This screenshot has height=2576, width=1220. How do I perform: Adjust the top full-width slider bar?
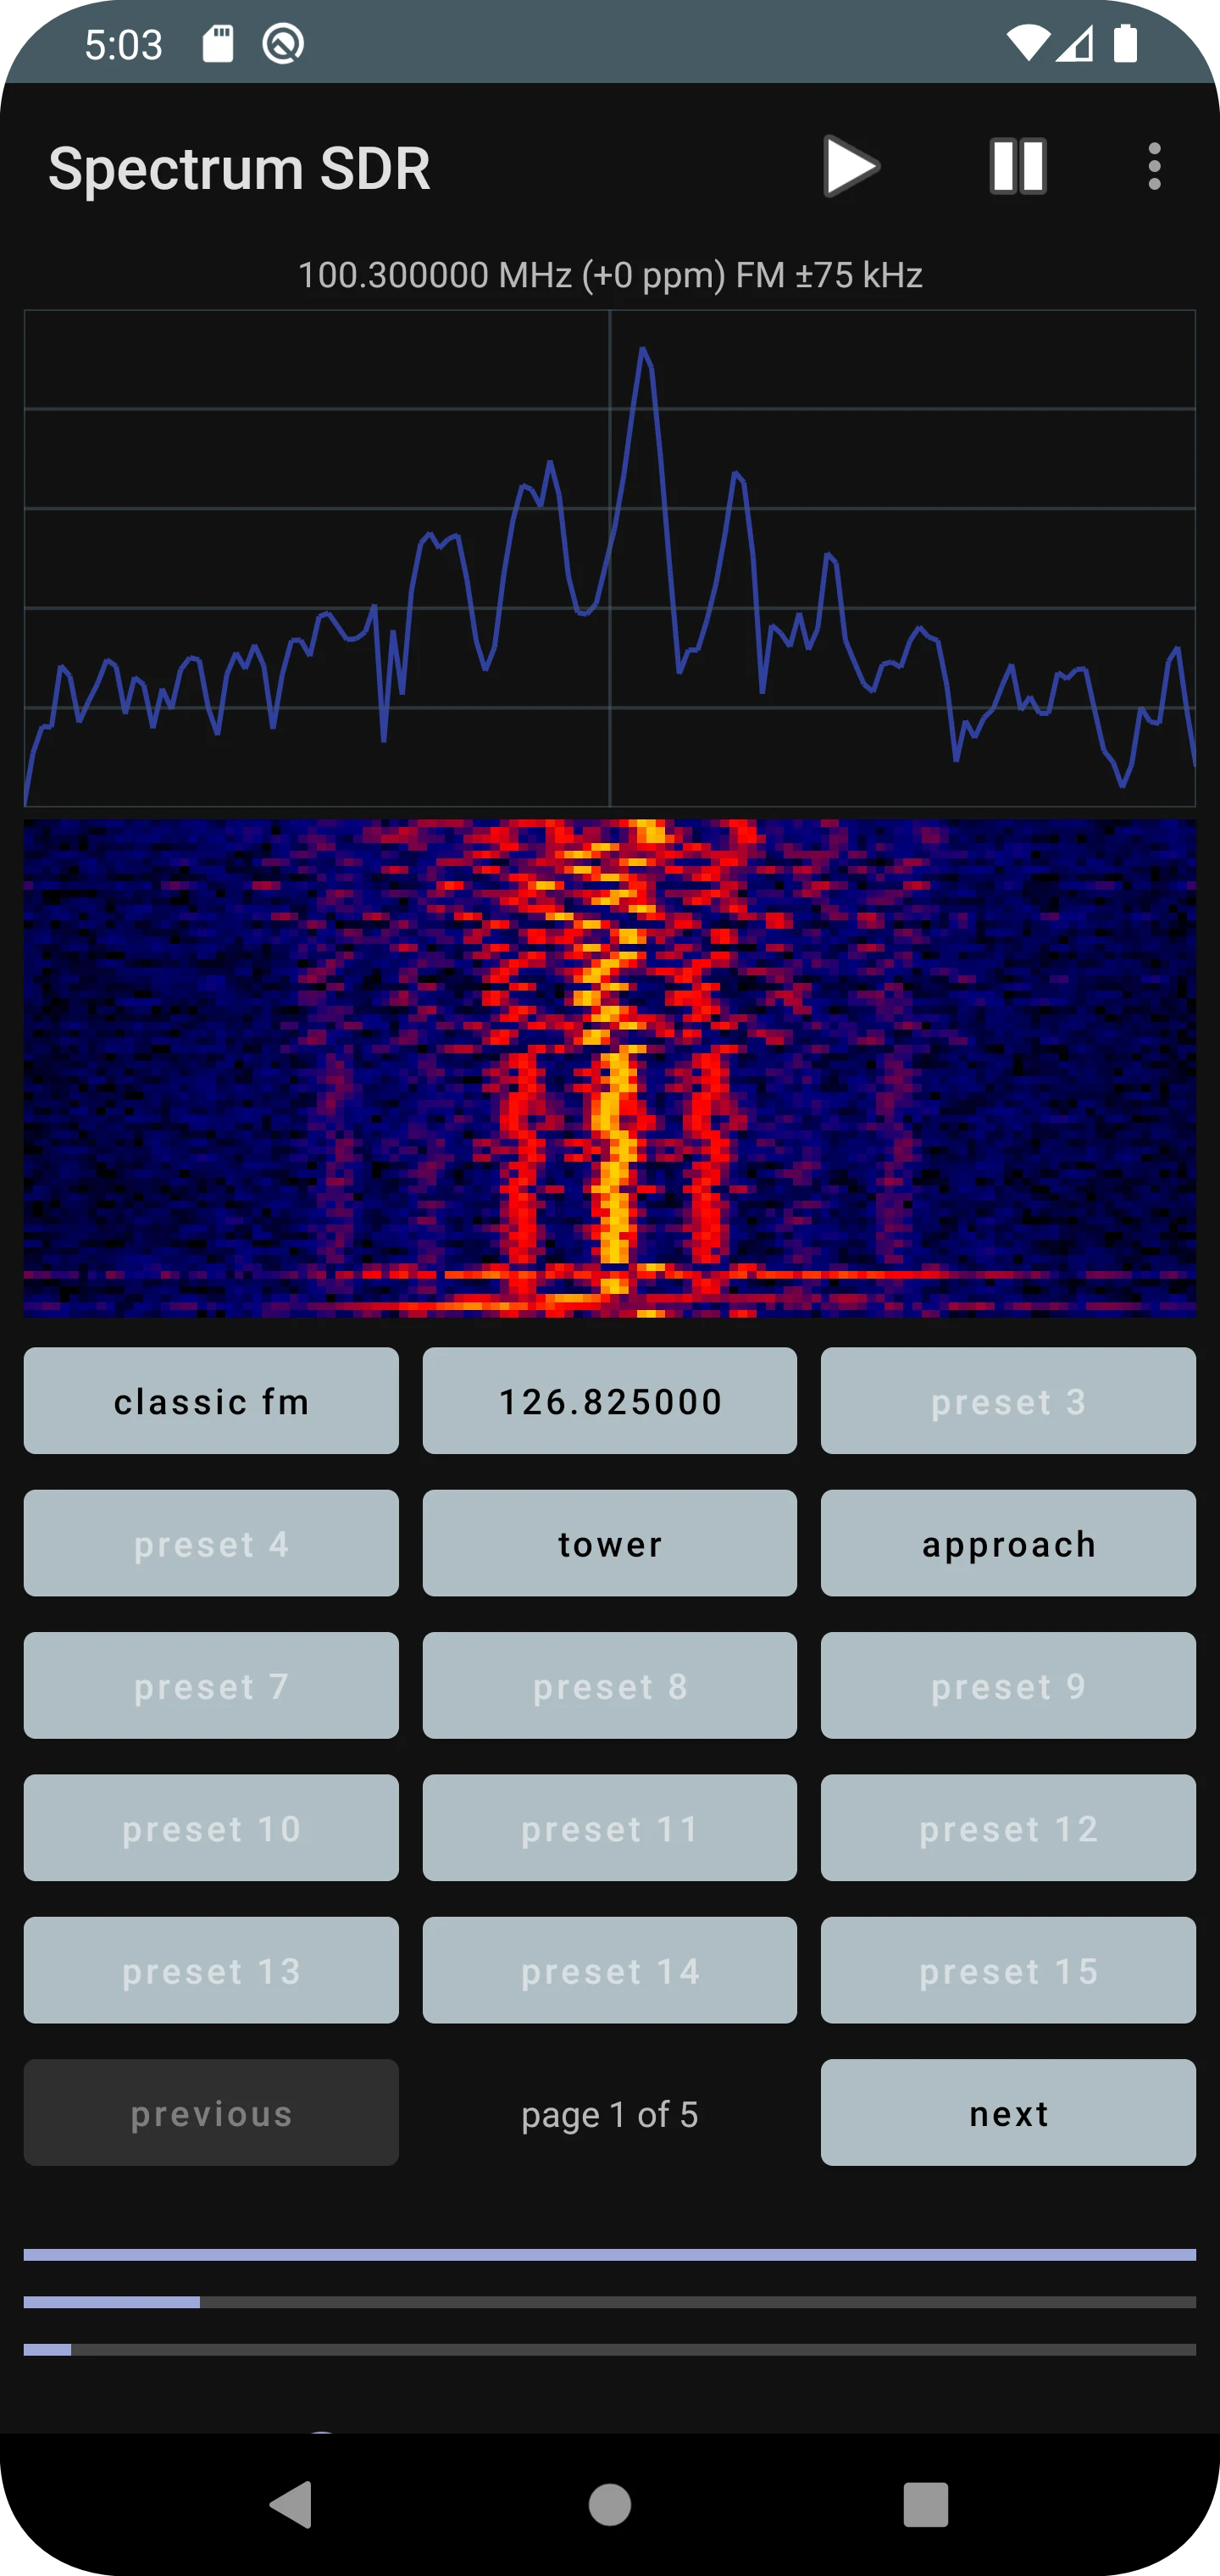point(610,2255)
